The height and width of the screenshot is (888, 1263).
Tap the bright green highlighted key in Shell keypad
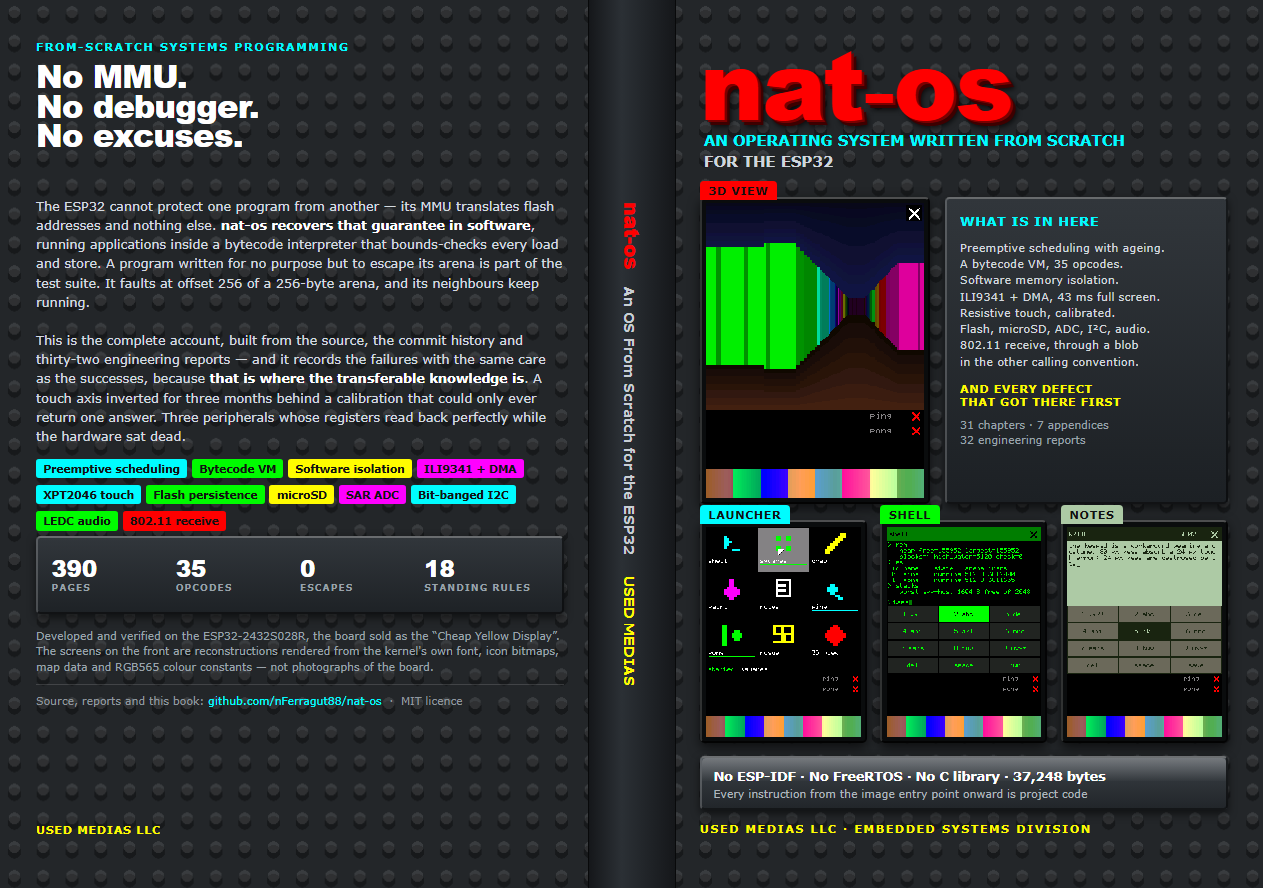pos(963,614)
